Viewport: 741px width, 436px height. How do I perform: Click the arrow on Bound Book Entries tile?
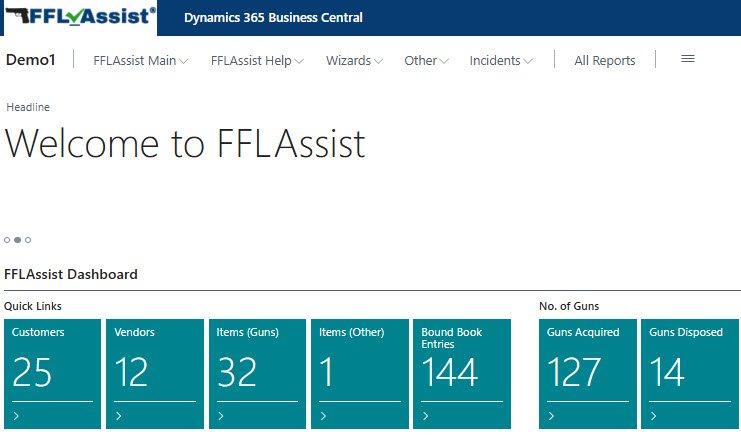[425, 416]
